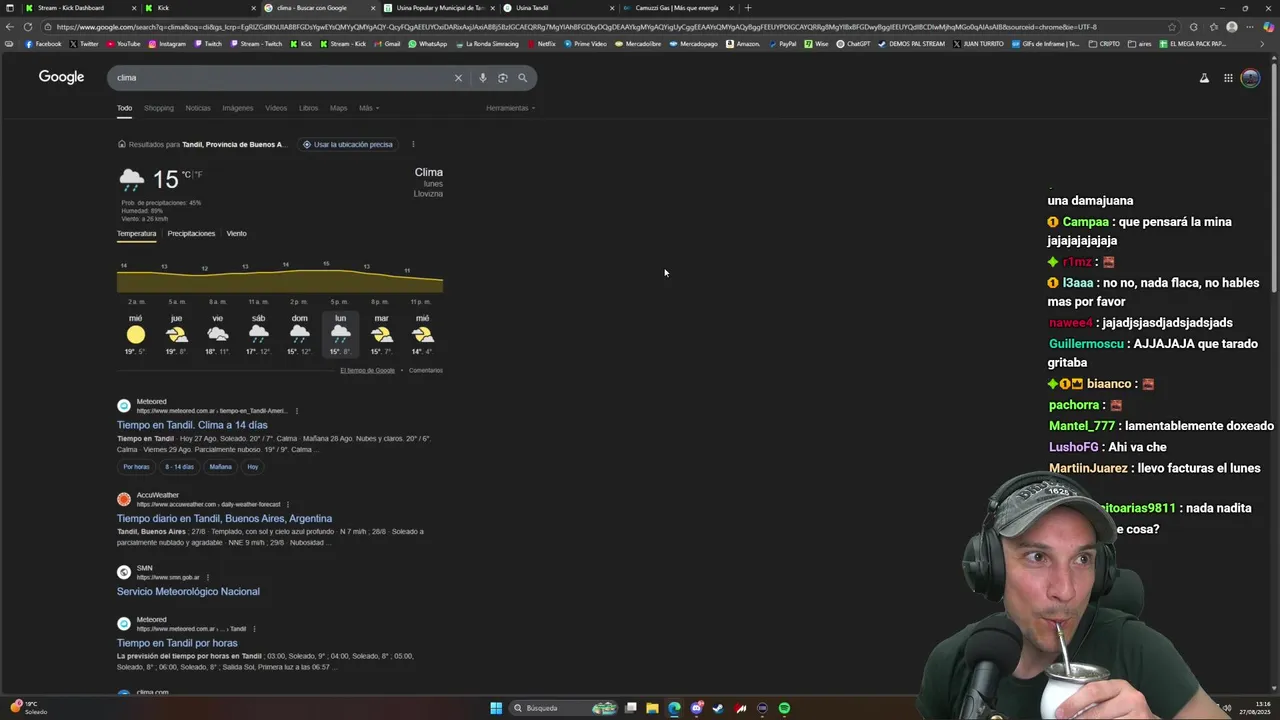Open Netflix bookmark
This screenshot has width=1280, height=720.
coord(541,44)
